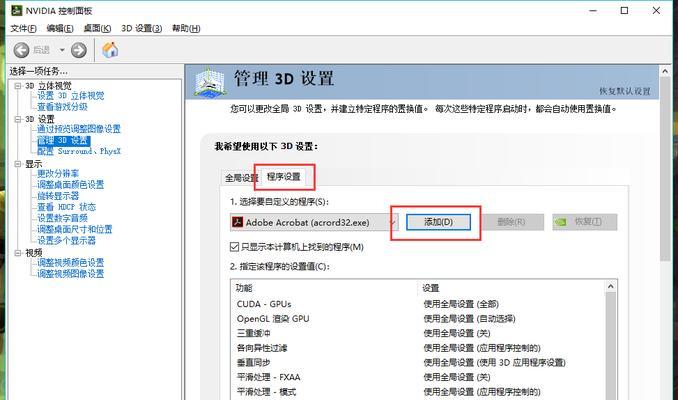The height and width of the screenshot is (400, 678).
Task: Collapse the 显示 tree node
Action: (x=18, y=164)
